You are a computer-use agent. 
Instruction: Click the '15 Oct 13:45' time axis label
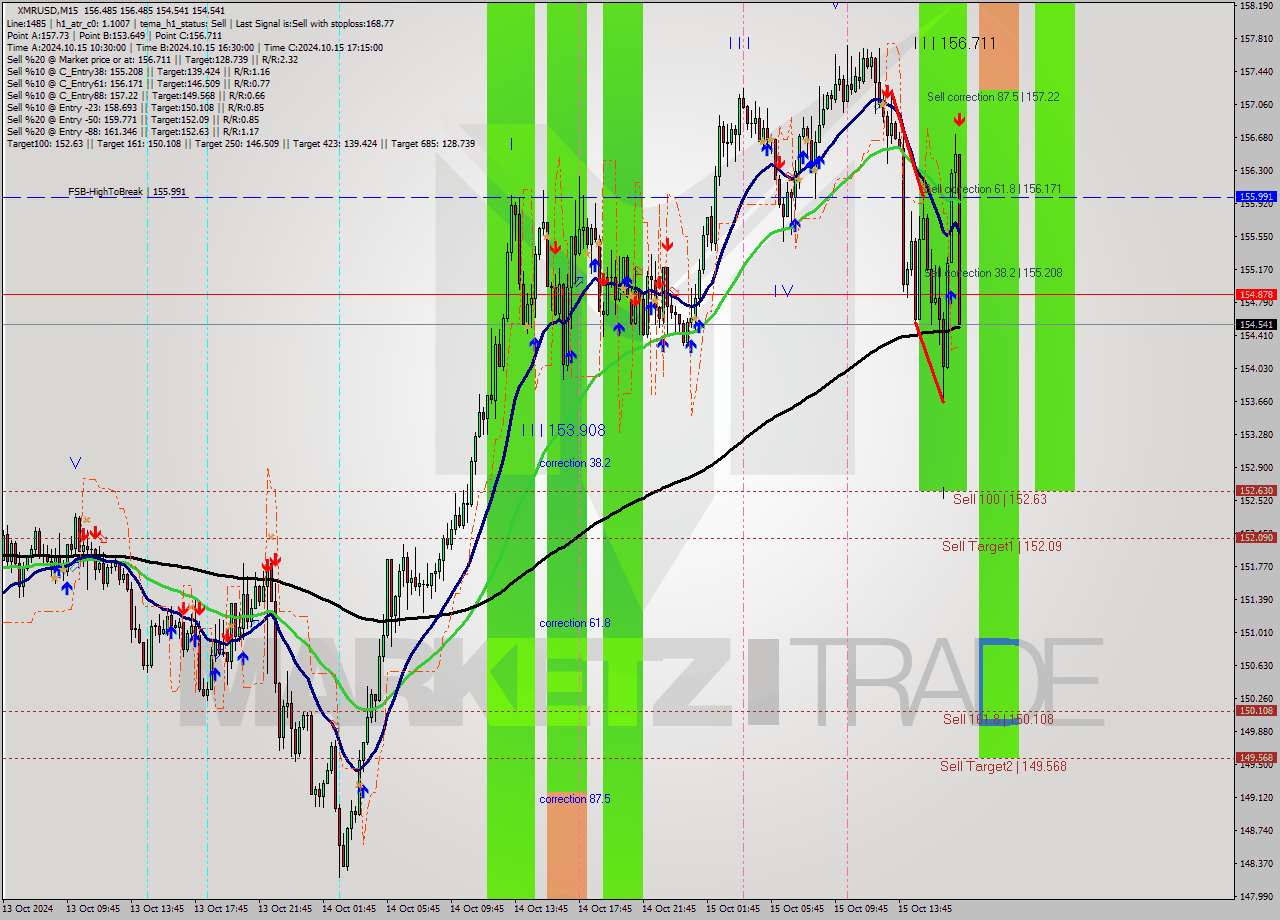pyautogui.click(x=925, y=909)
